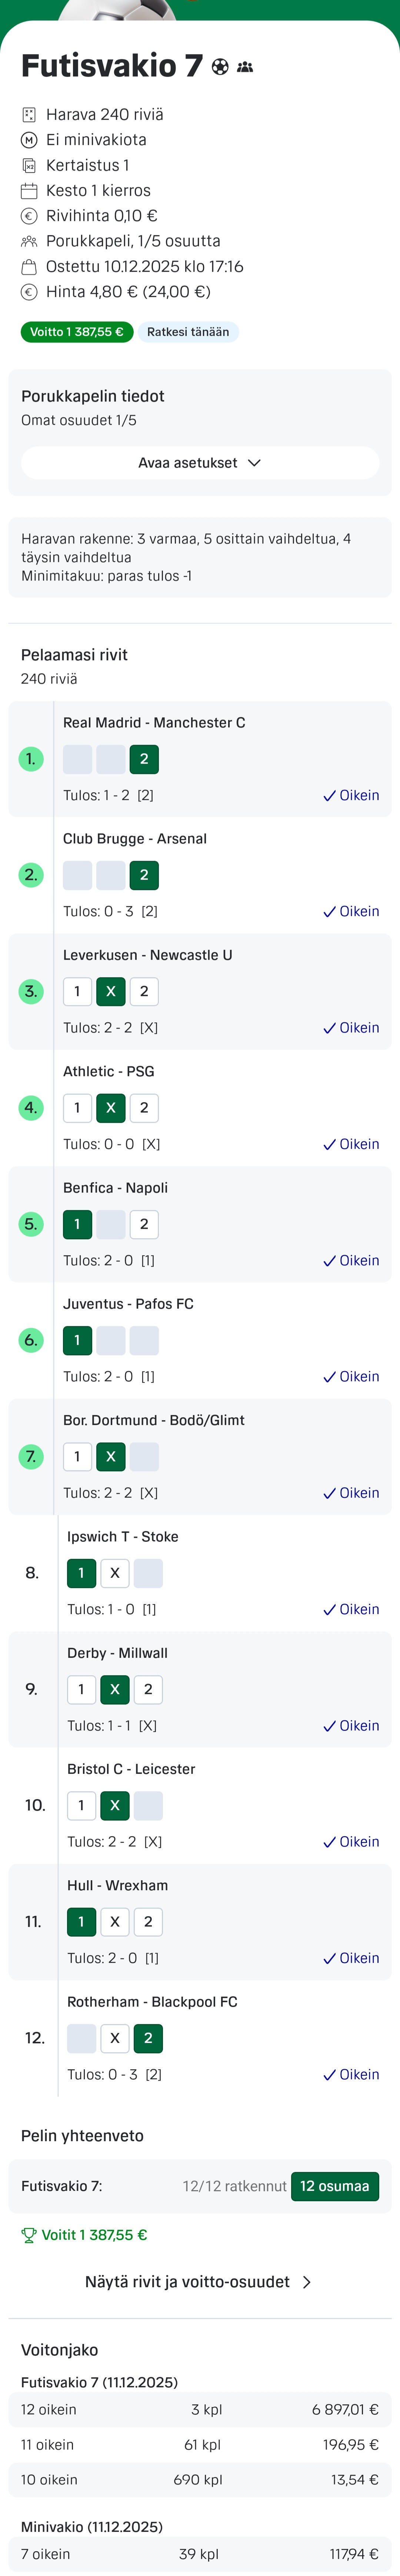The image size is (400, 2576).
Task: Click the group icon next to the title
Action: click(x=245, y=67)
